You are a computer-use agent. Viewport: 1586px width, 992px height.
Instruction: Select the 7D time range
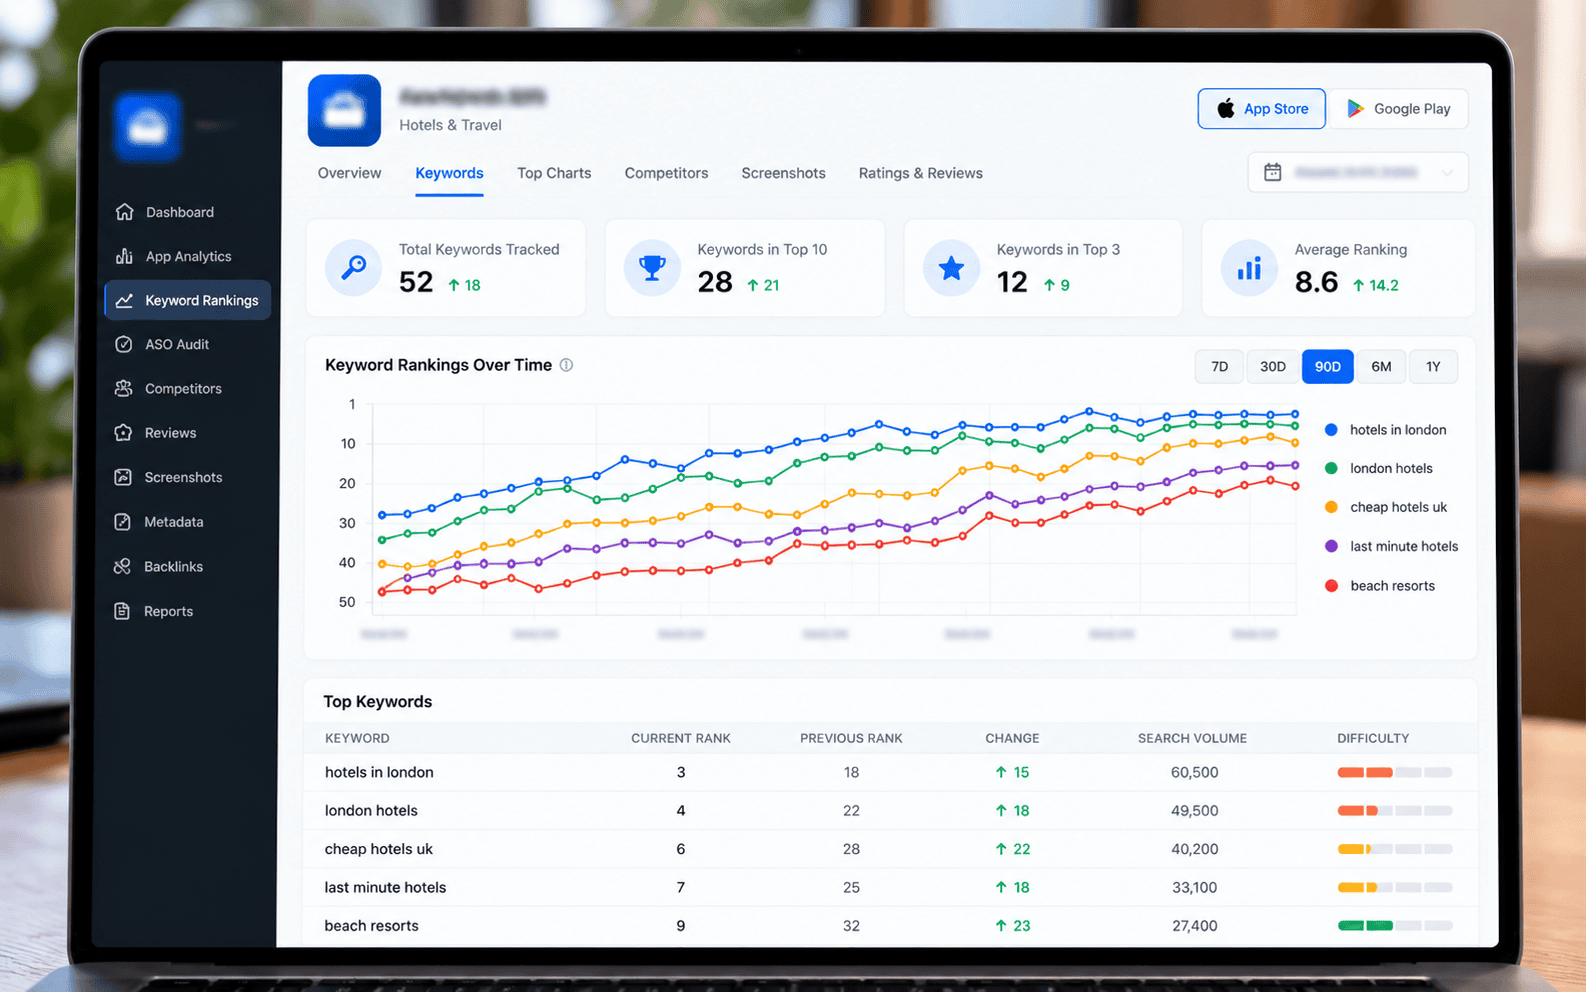[1219, 366]
